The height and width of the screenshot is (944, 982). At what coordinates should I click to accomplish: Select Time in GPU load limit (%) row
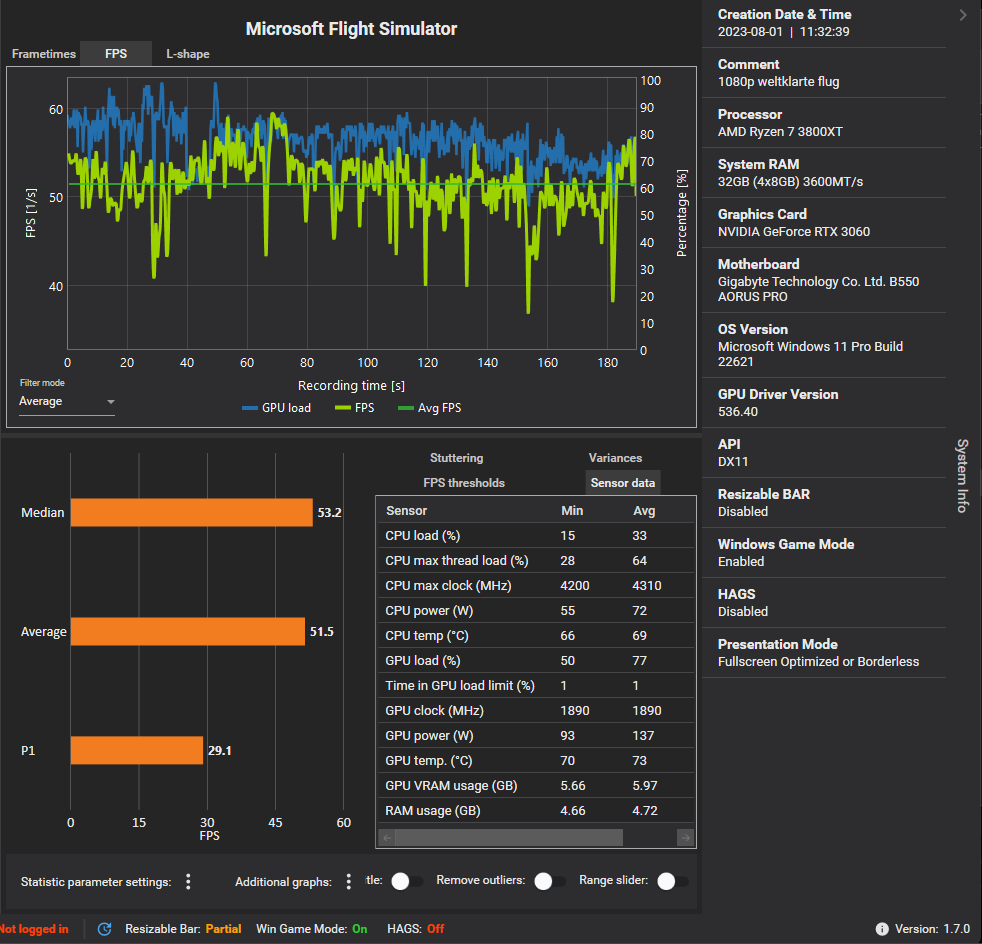pyautogui.click(x=536, y=686)
